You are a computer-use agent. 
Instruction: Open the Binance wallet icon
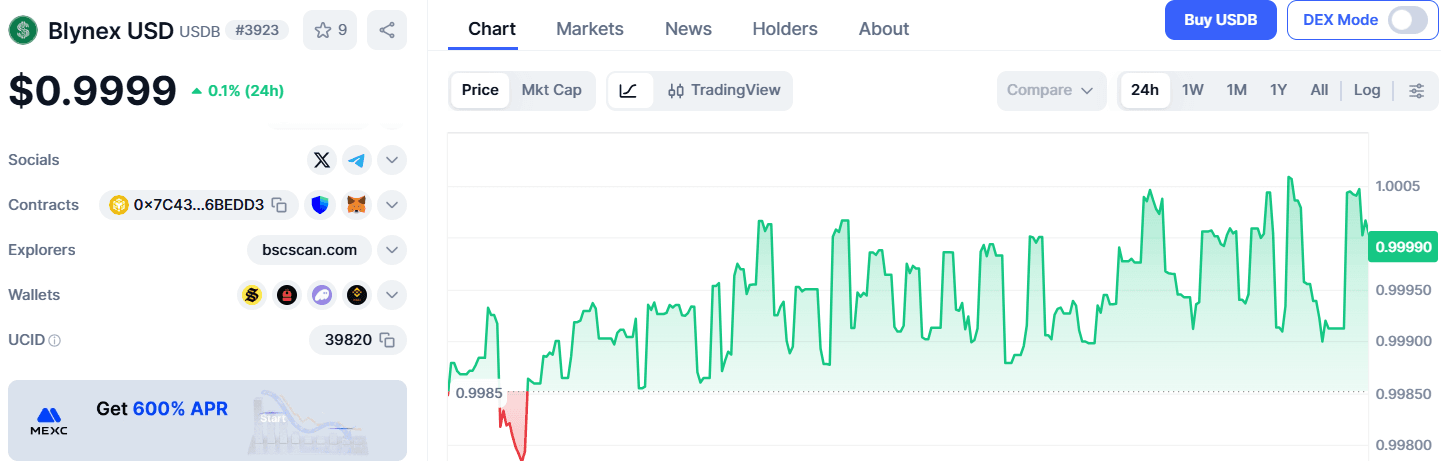click(x=357, y=295)
